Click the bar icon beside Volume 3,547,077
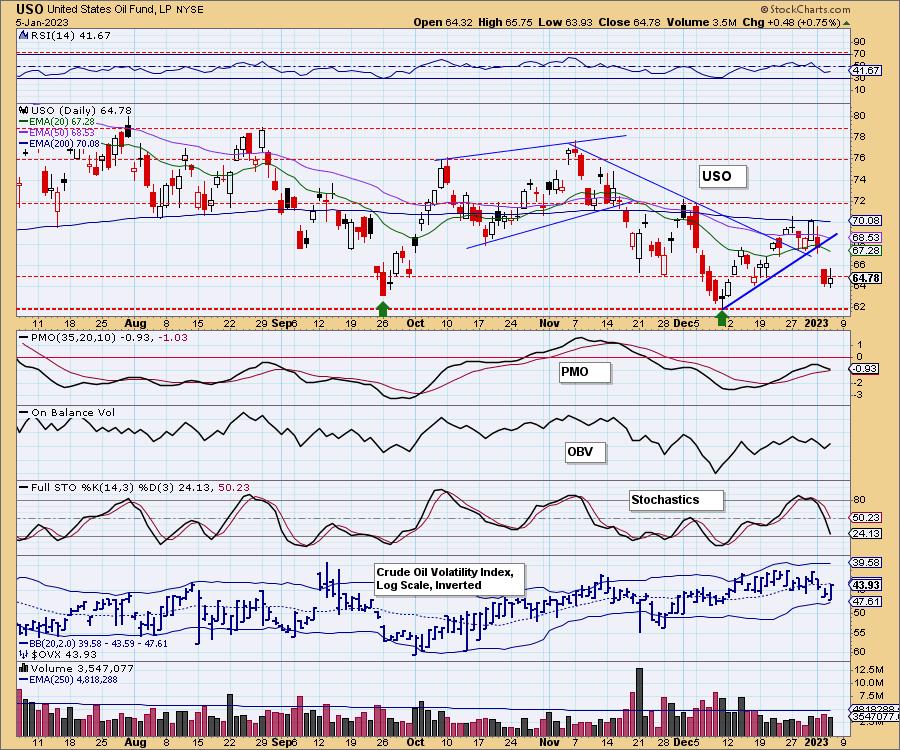 [24, 668]
